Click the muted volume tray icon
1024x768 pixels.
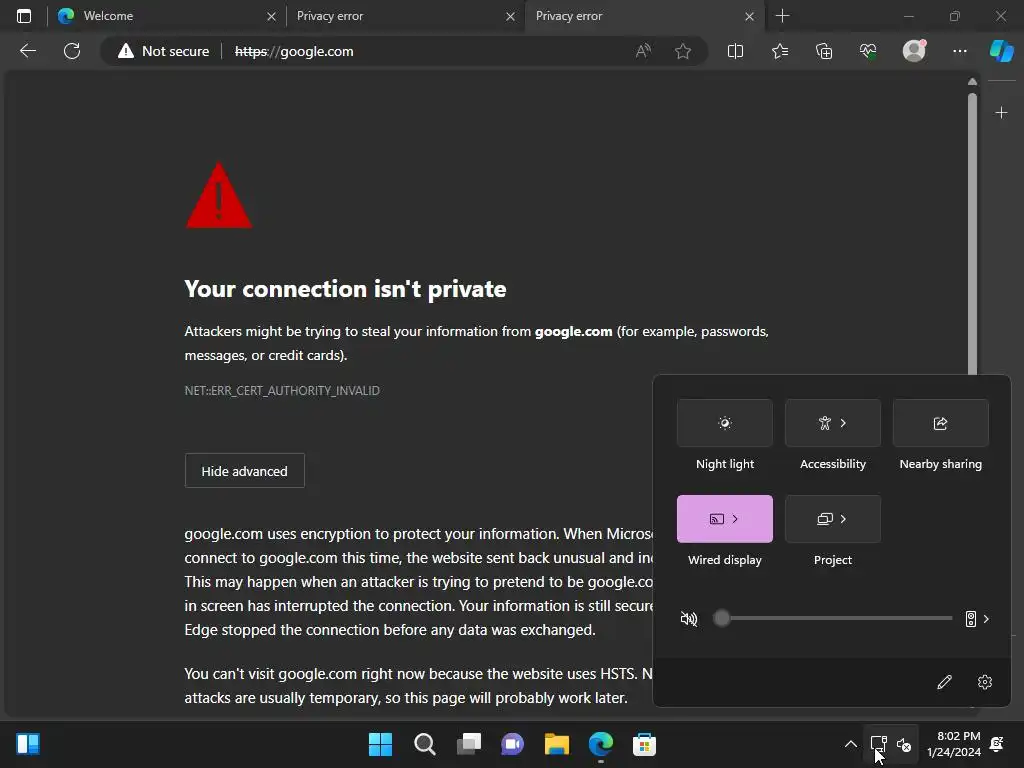coord(904,744)
